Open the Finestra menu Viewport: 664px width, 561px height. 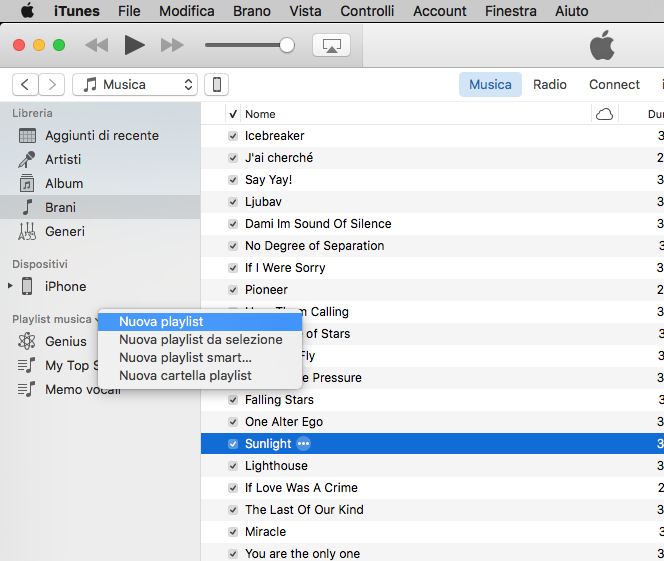point(511,11)
